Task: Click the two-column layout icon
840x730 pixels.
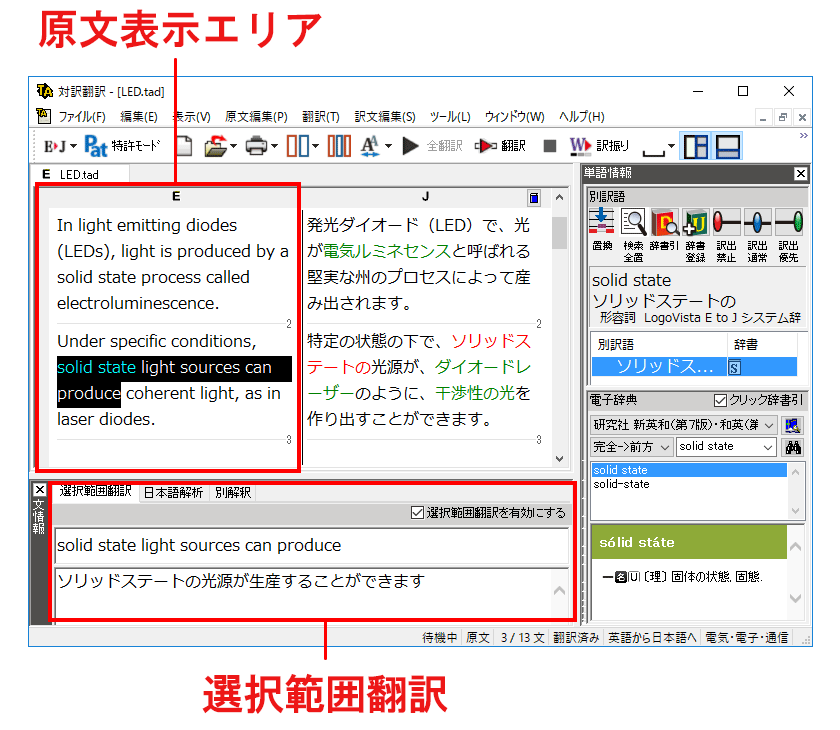Action: (297, 146)
